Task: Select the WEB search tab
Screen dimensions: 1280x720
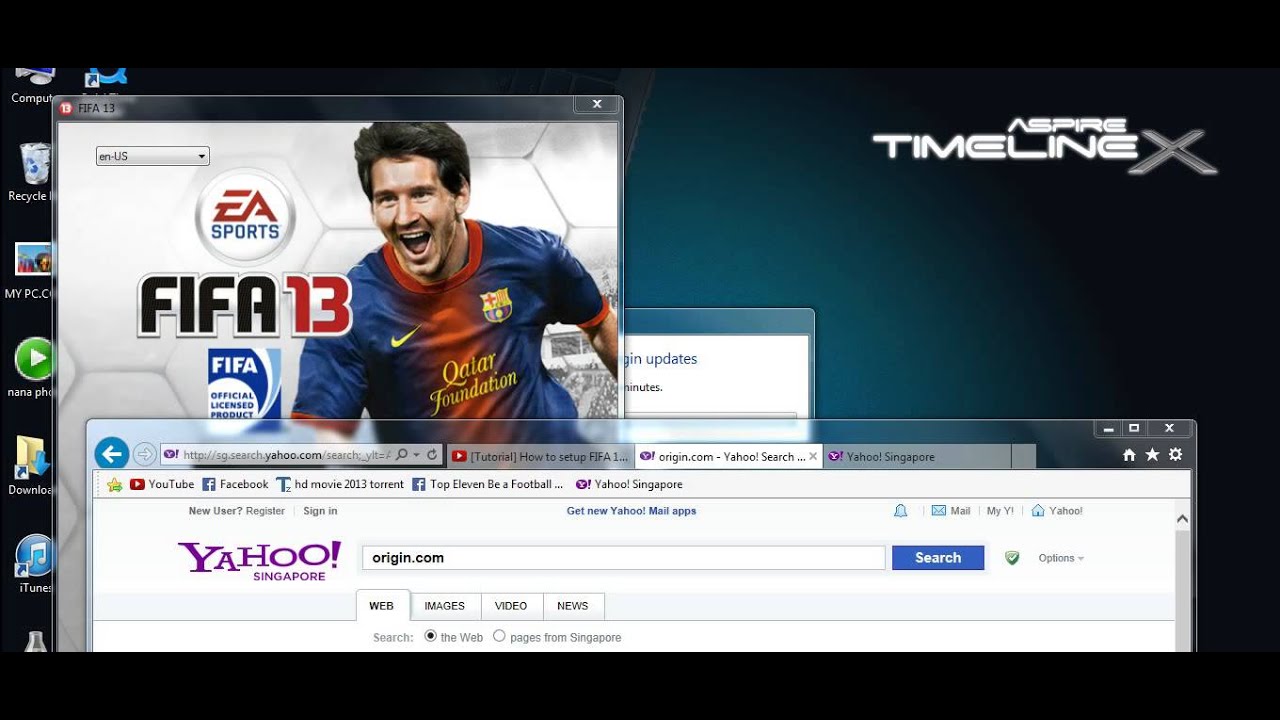Action: pos(382,606)
